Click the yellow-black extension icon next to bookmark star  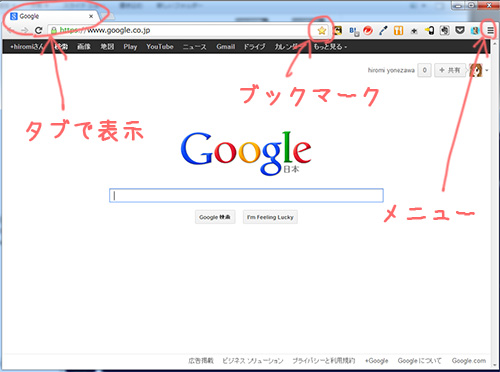(338, 31)
